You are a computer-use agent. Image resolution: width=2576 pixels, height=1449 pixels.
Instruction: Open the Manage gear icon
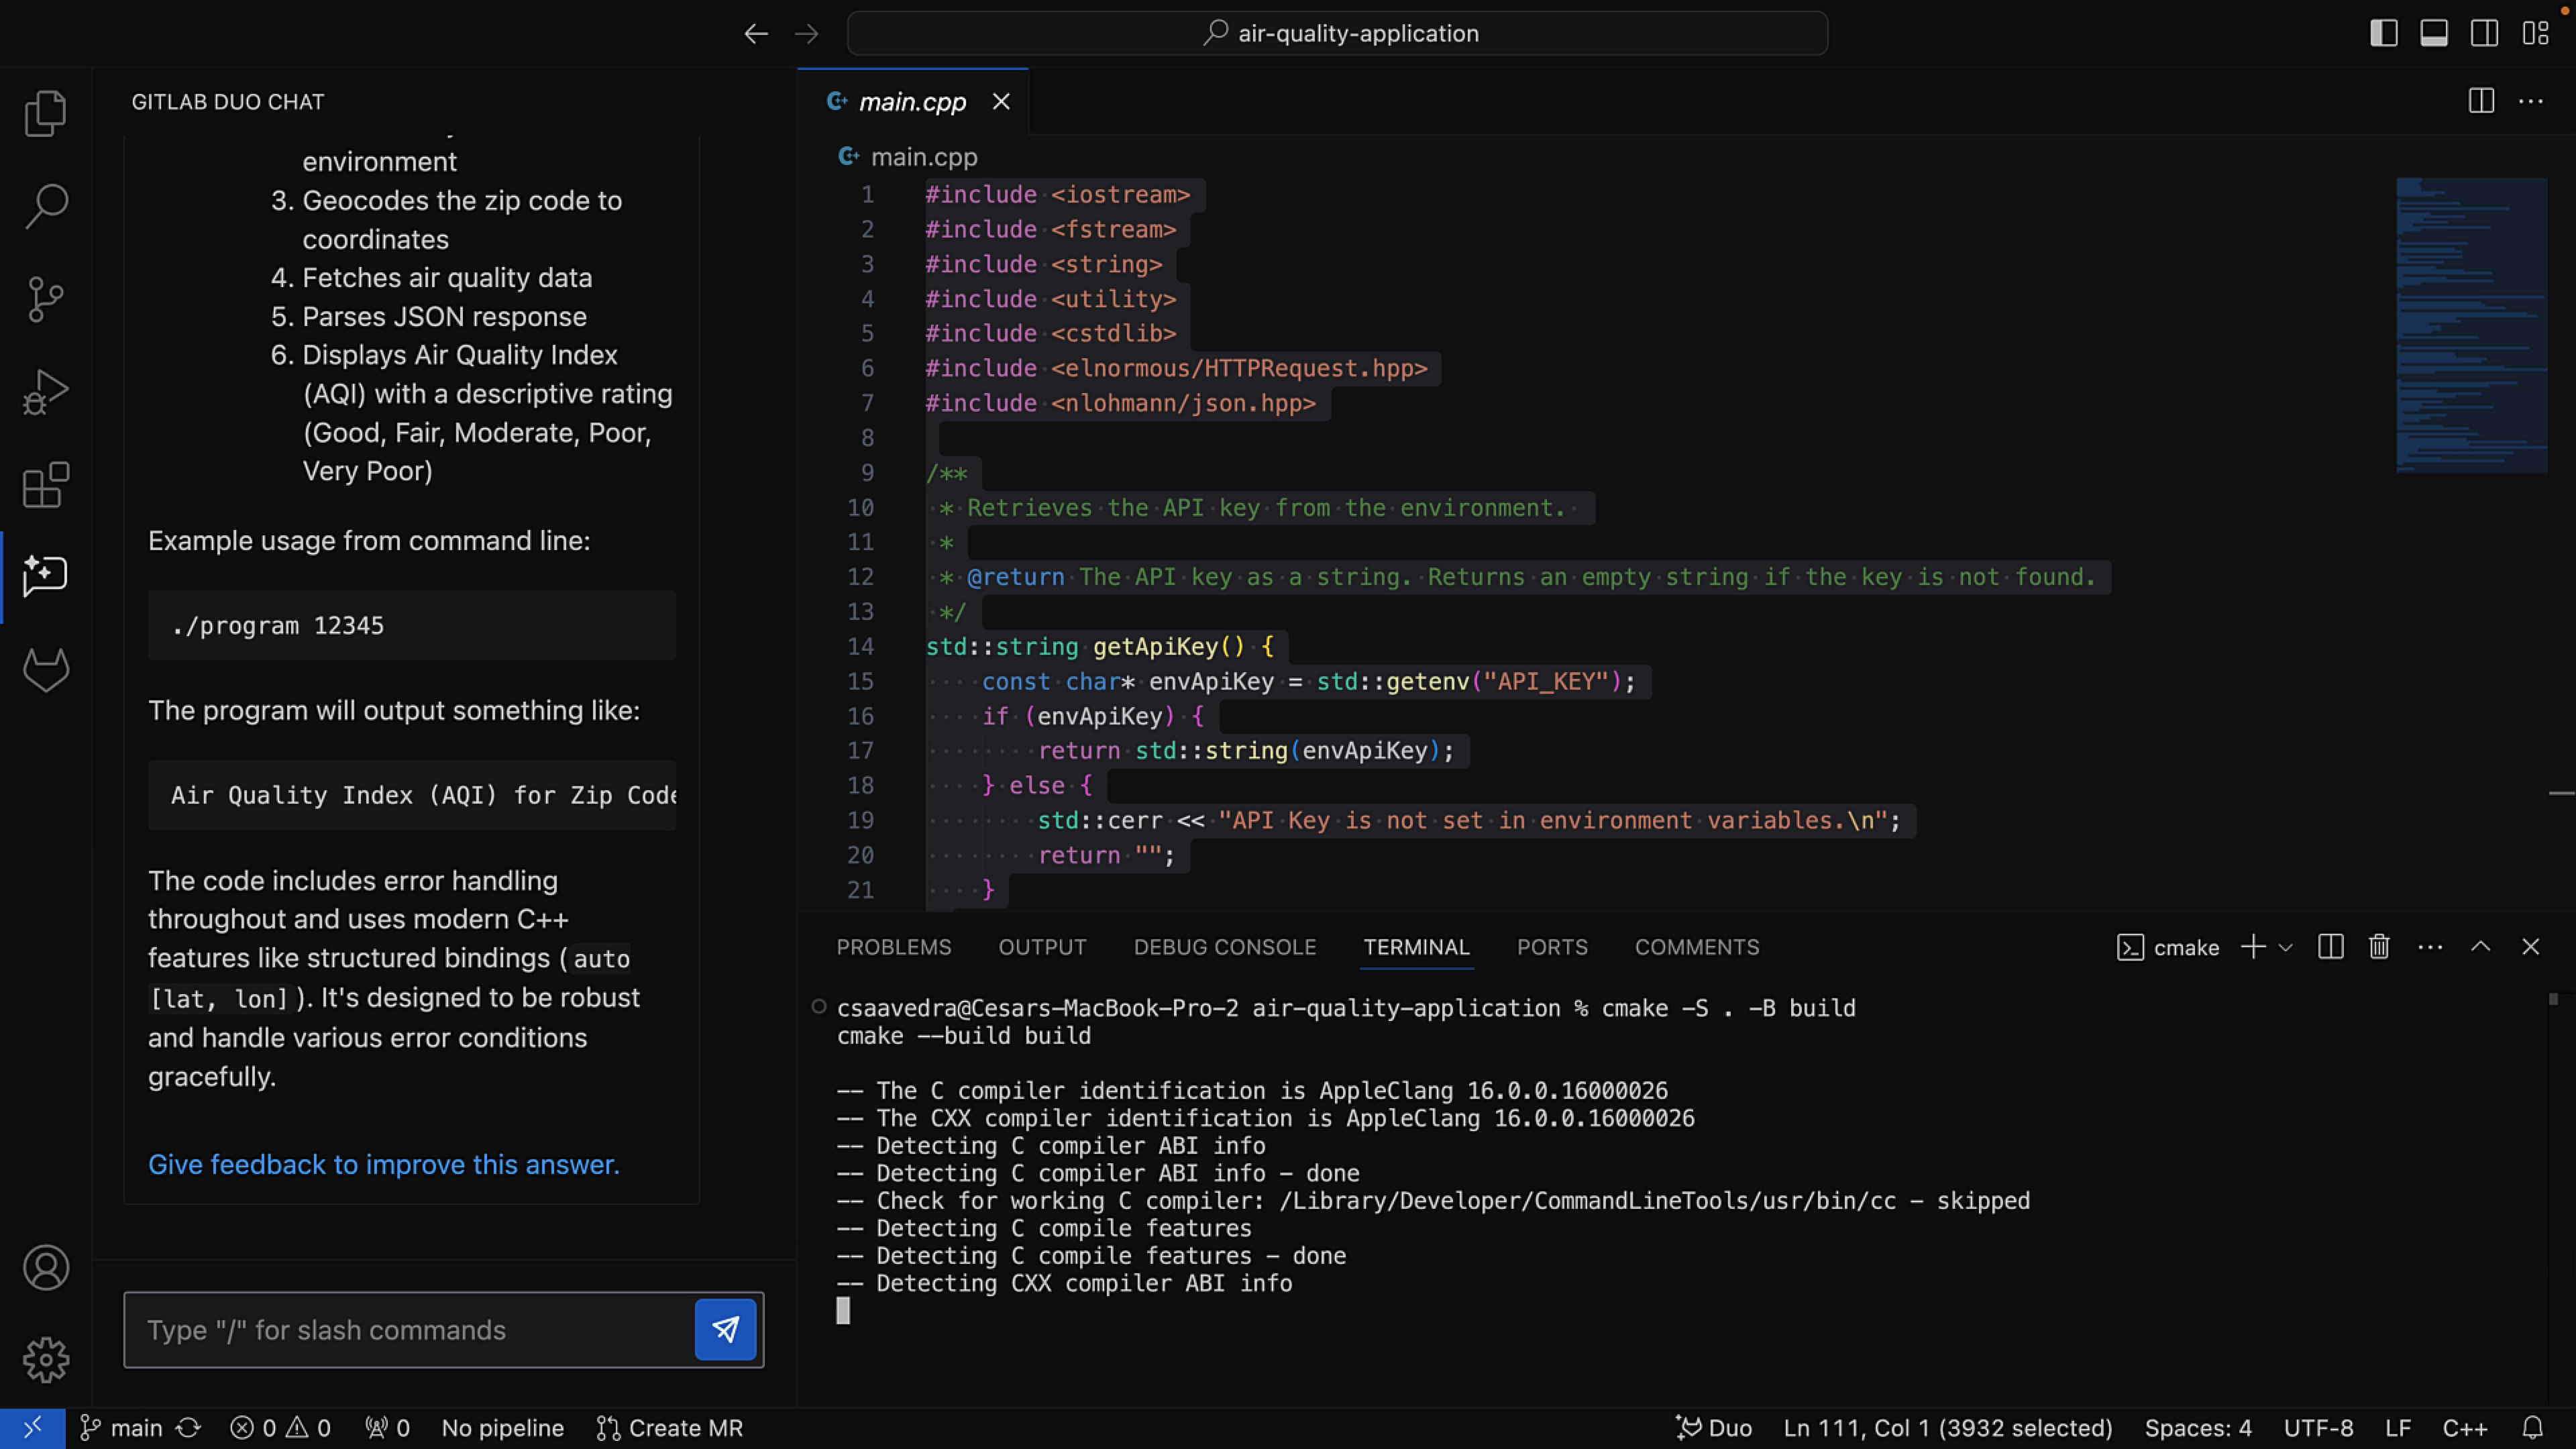pos(45,1360)
